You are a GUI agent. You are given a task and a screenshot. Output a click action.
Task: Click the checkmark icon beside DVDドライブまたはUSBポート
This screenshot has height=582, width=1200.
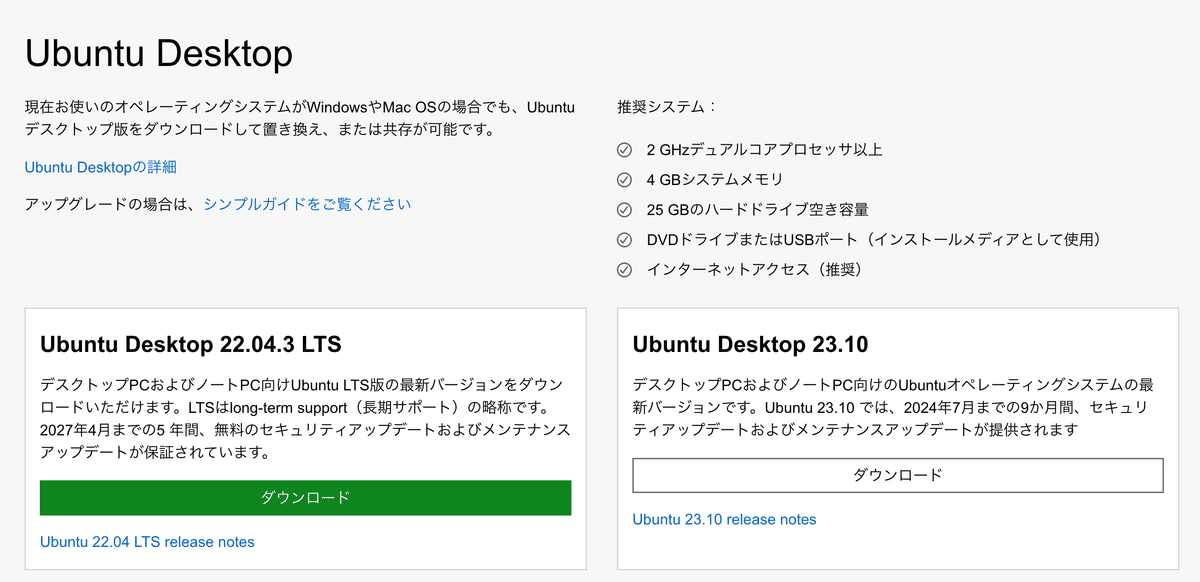pos(625,240)
